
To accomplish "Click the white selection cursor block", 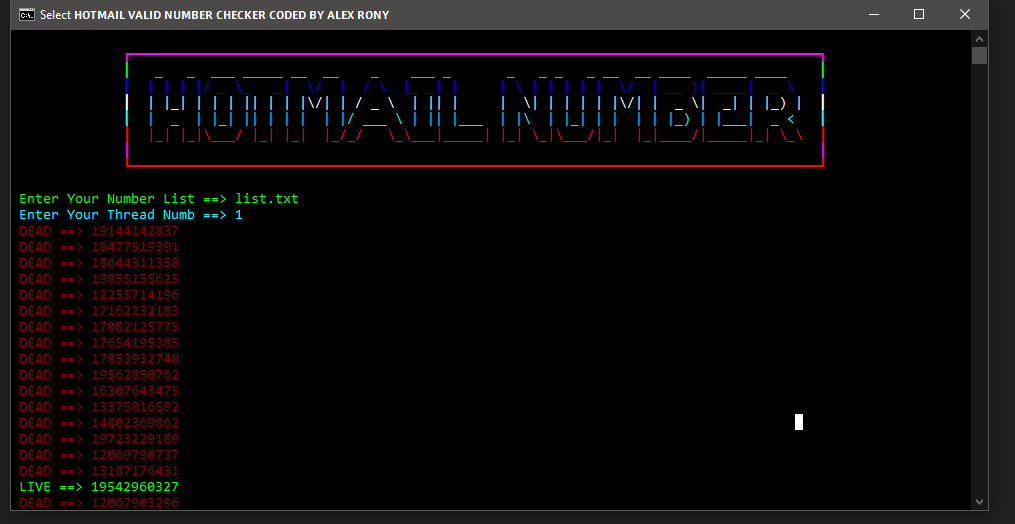I will [x=799, y=422].
